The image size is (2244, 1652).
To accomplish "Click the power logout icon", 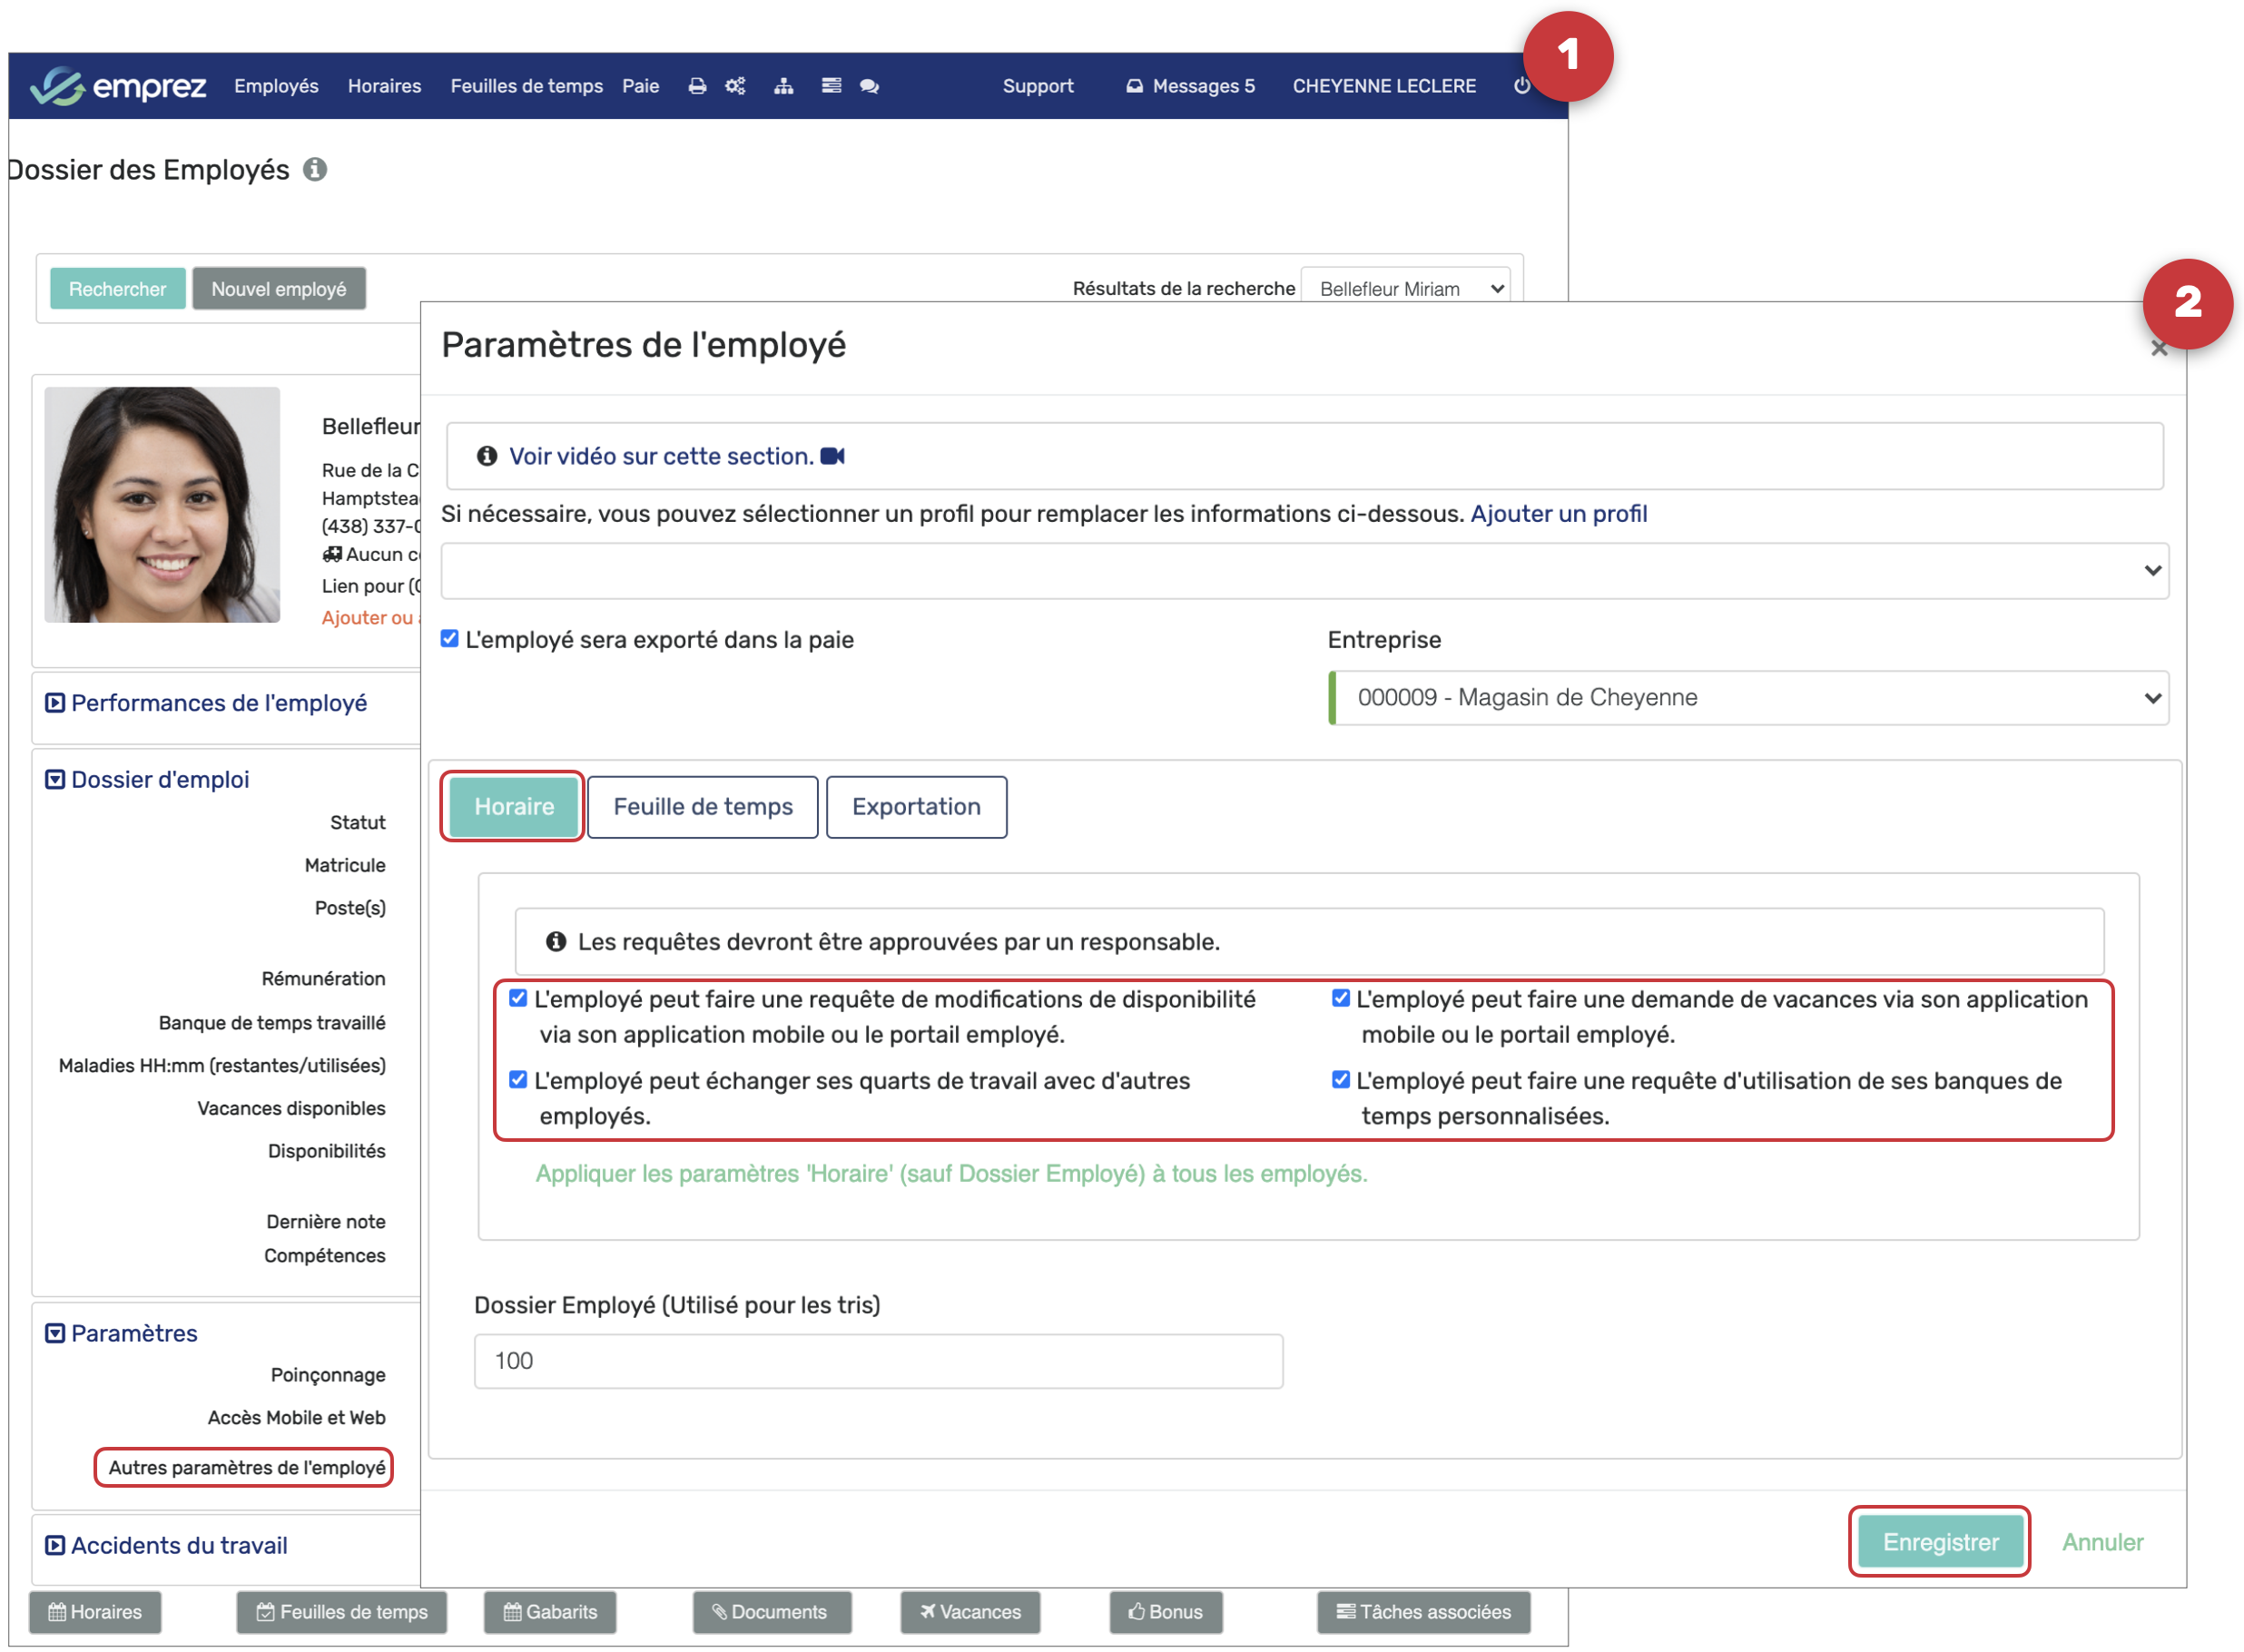I will (1521, 86).
